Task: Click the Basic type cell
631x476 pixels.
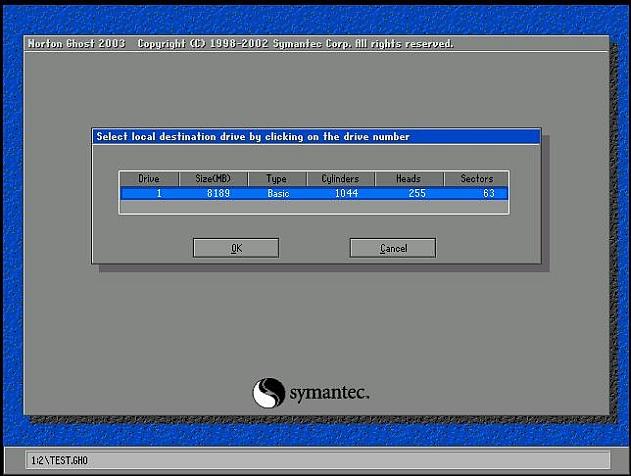Action: [278, 194]
